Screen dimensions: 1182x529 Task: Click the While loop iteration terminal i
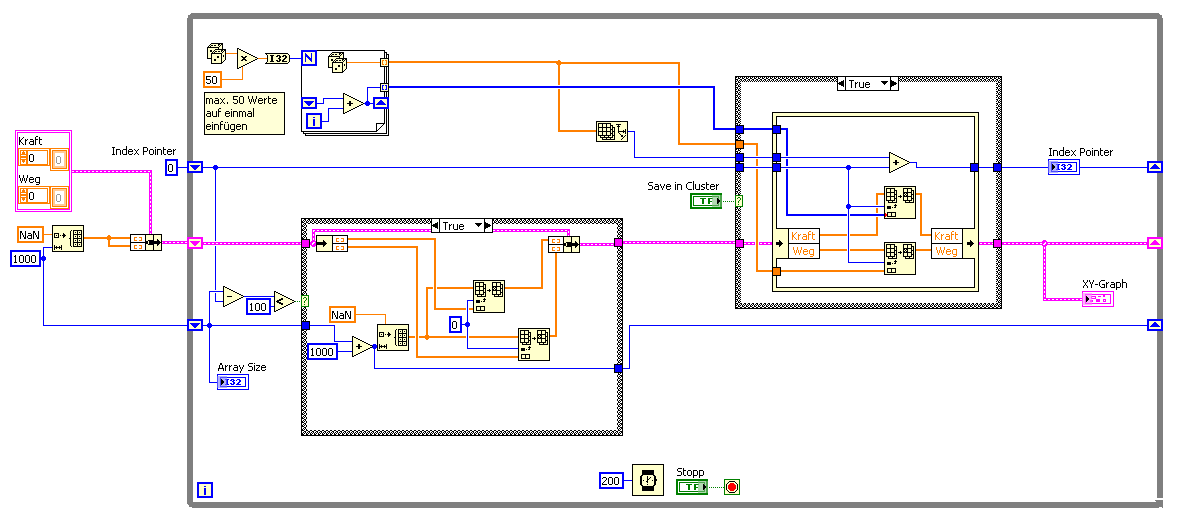[204, 491]
